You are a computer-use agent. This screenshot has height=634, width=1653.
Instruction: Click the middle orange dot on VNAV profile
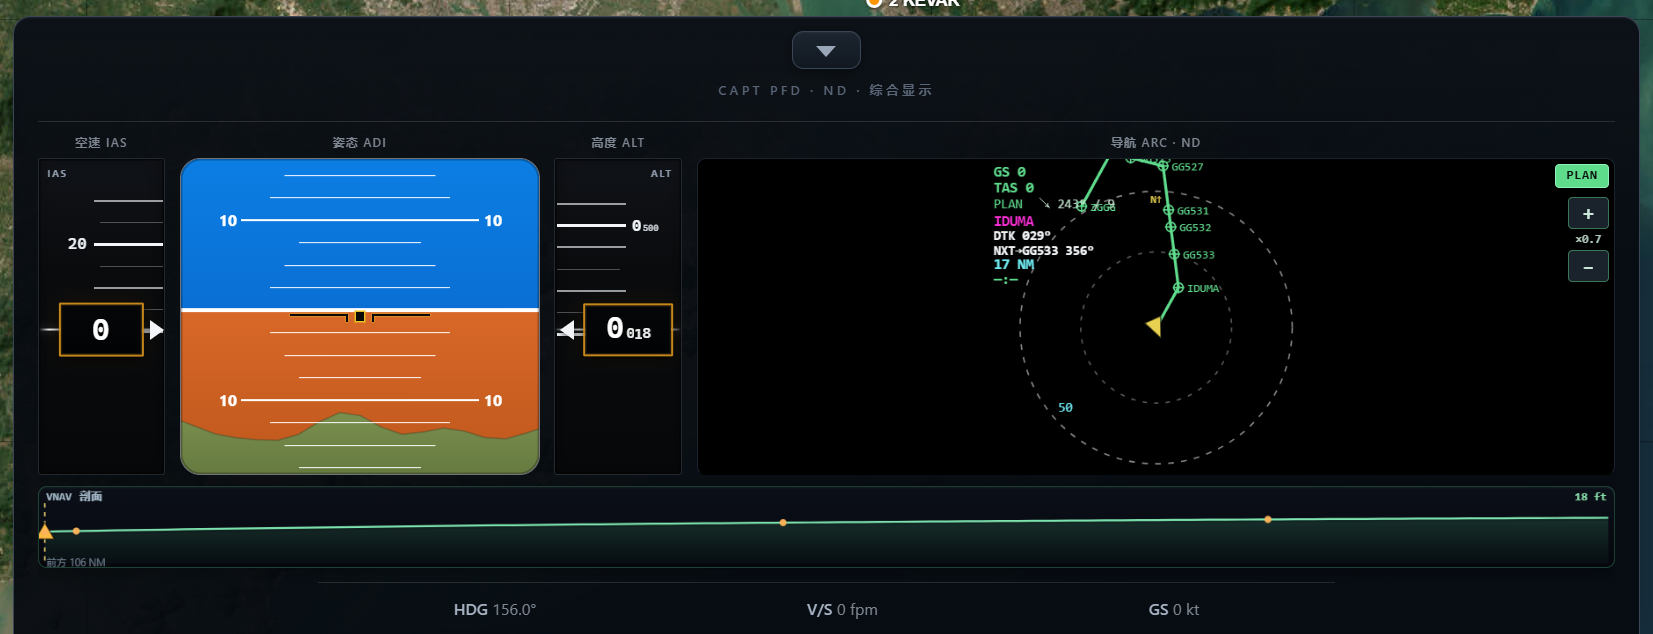pos(783,522)
